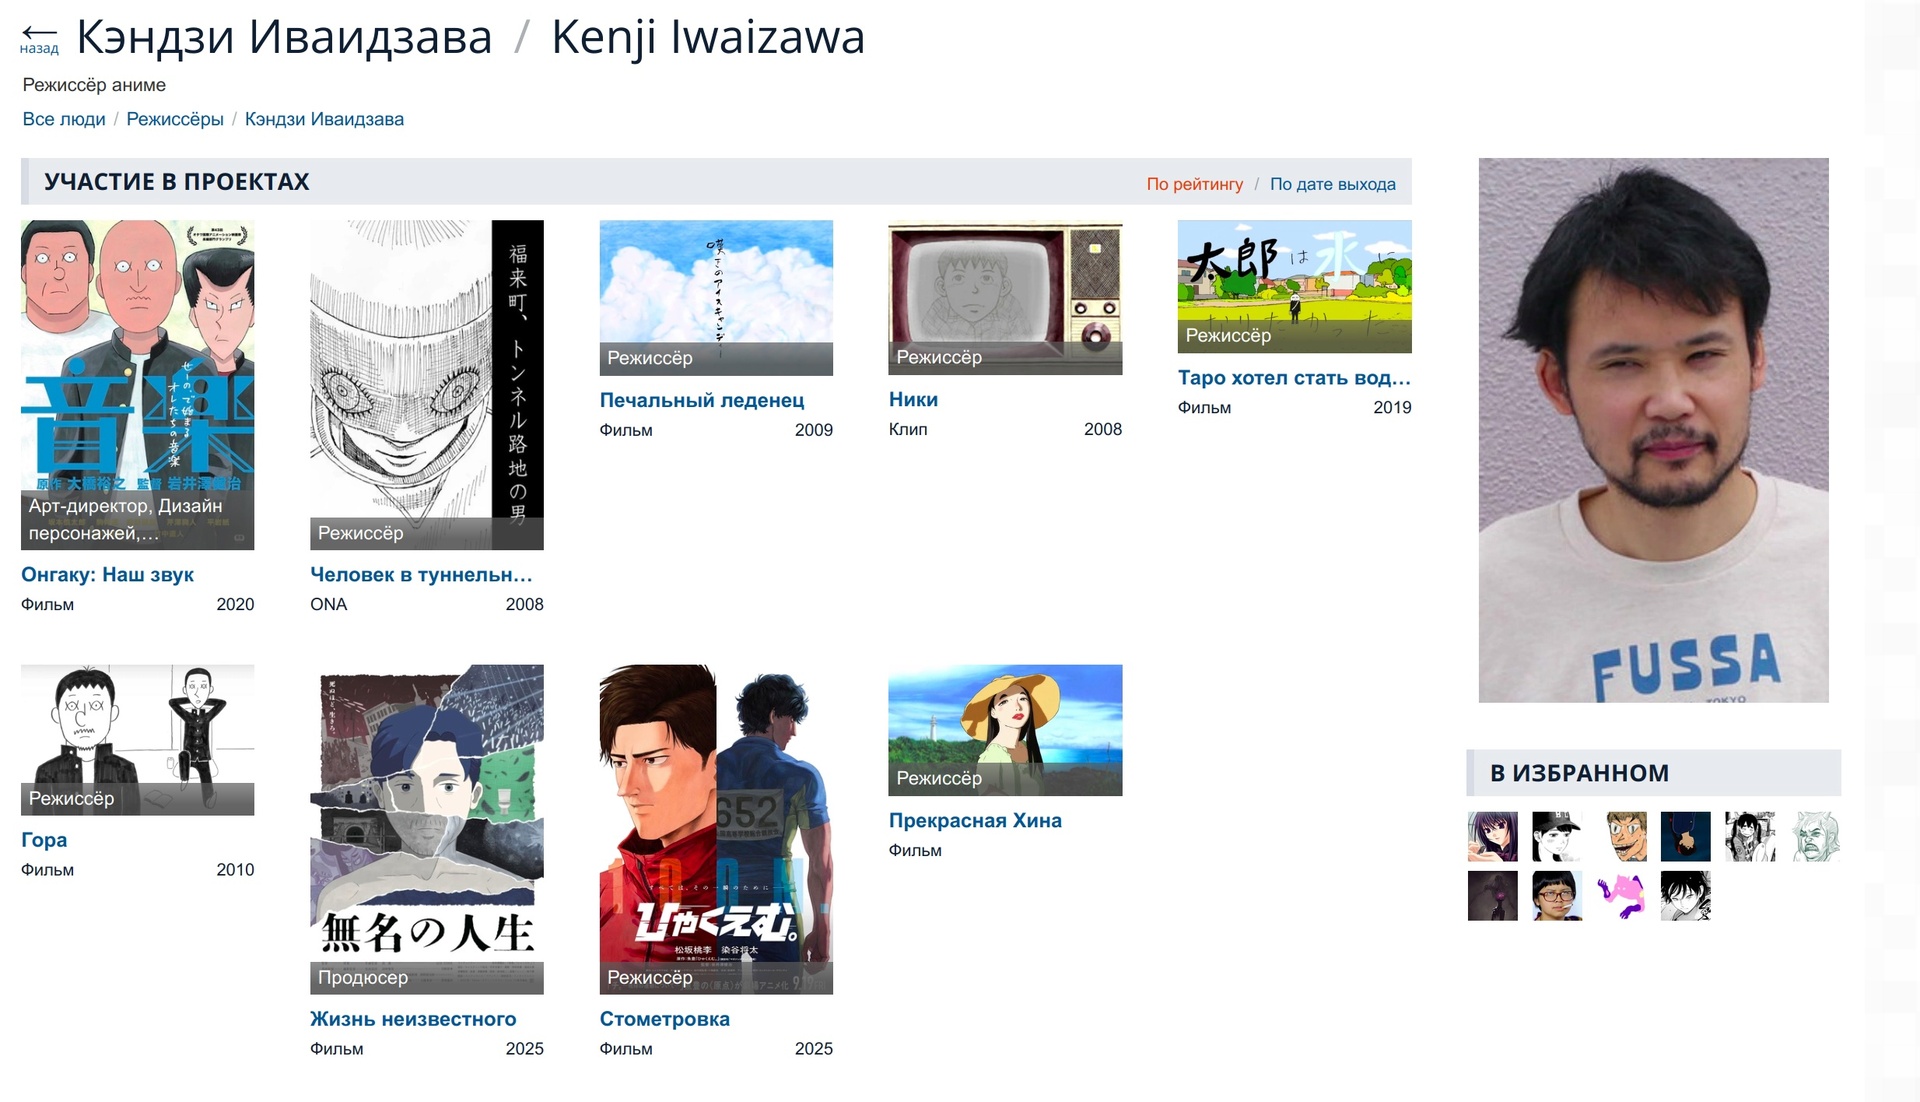Screen dimensions: 1920x1102
Task: Click the cap-wearing manga character avatar
Action: point(1557,836)
